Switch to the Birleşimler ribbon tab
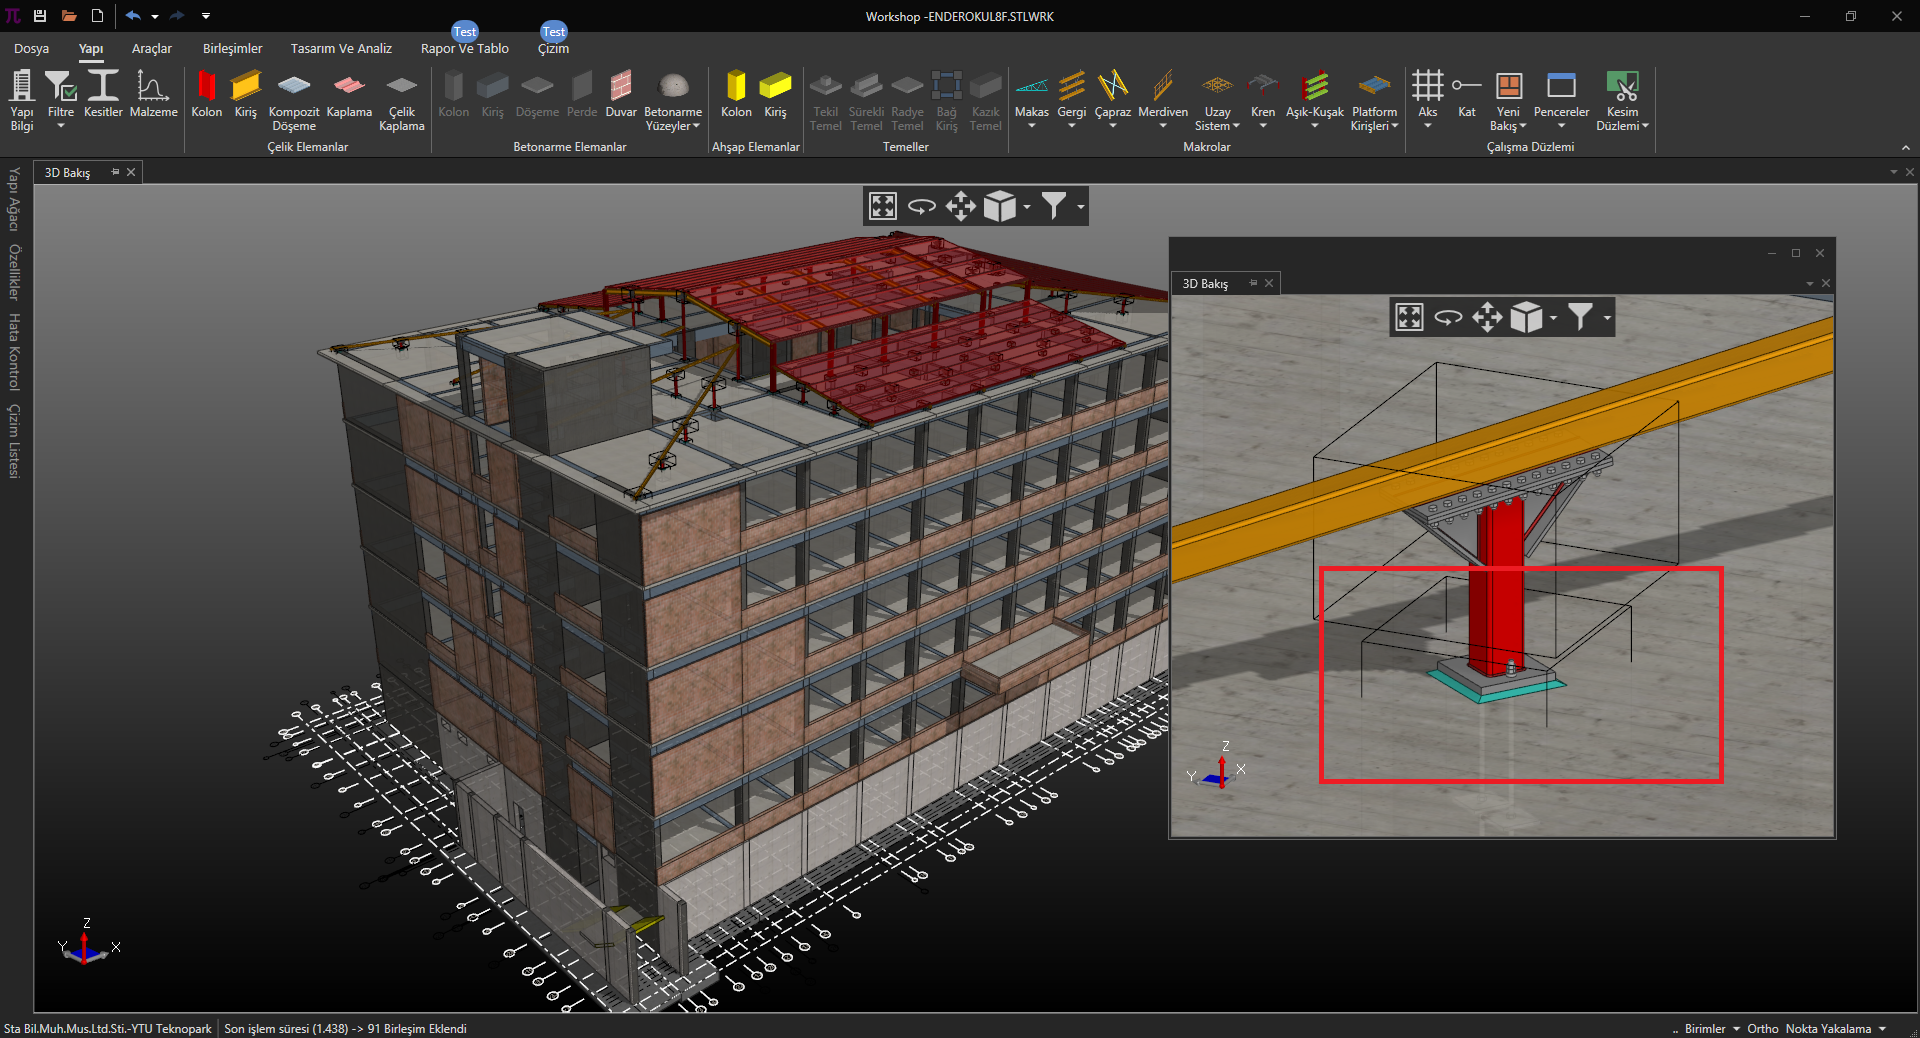This screenshot has width=1920, height=1038. tap(232, 48)
